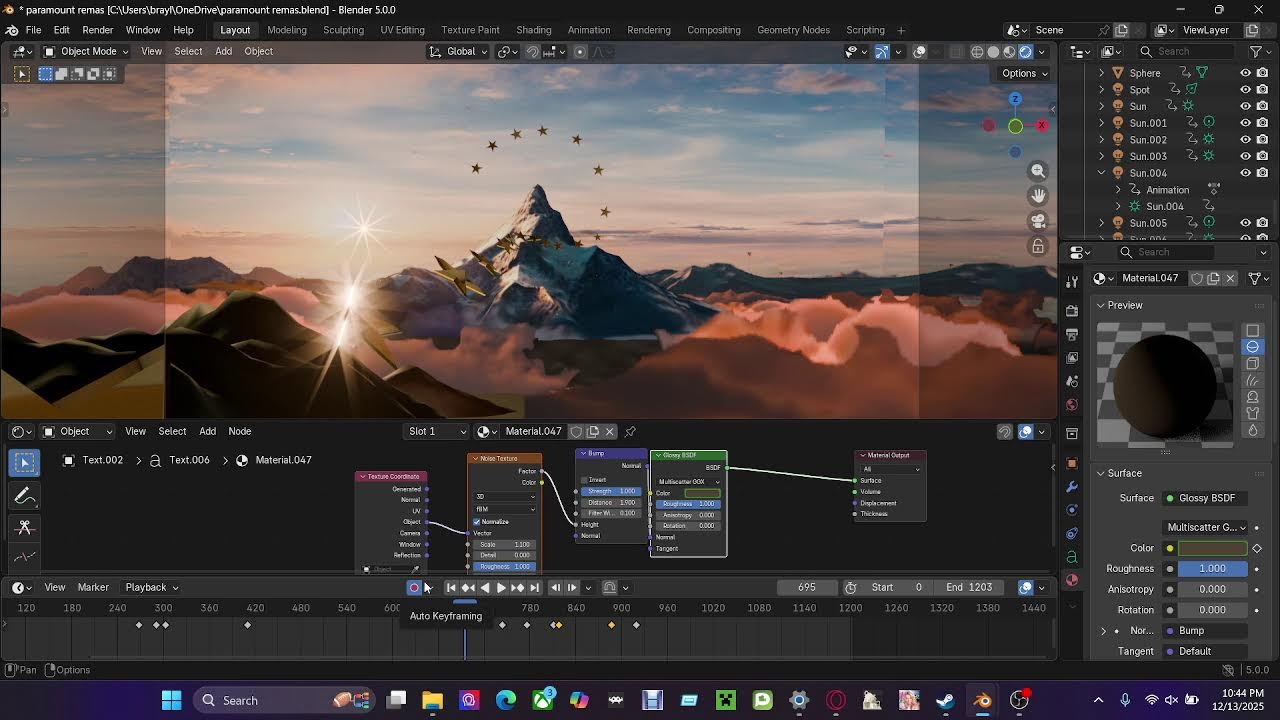Toggle camera view with the camera gizmo

[1038, 221]
